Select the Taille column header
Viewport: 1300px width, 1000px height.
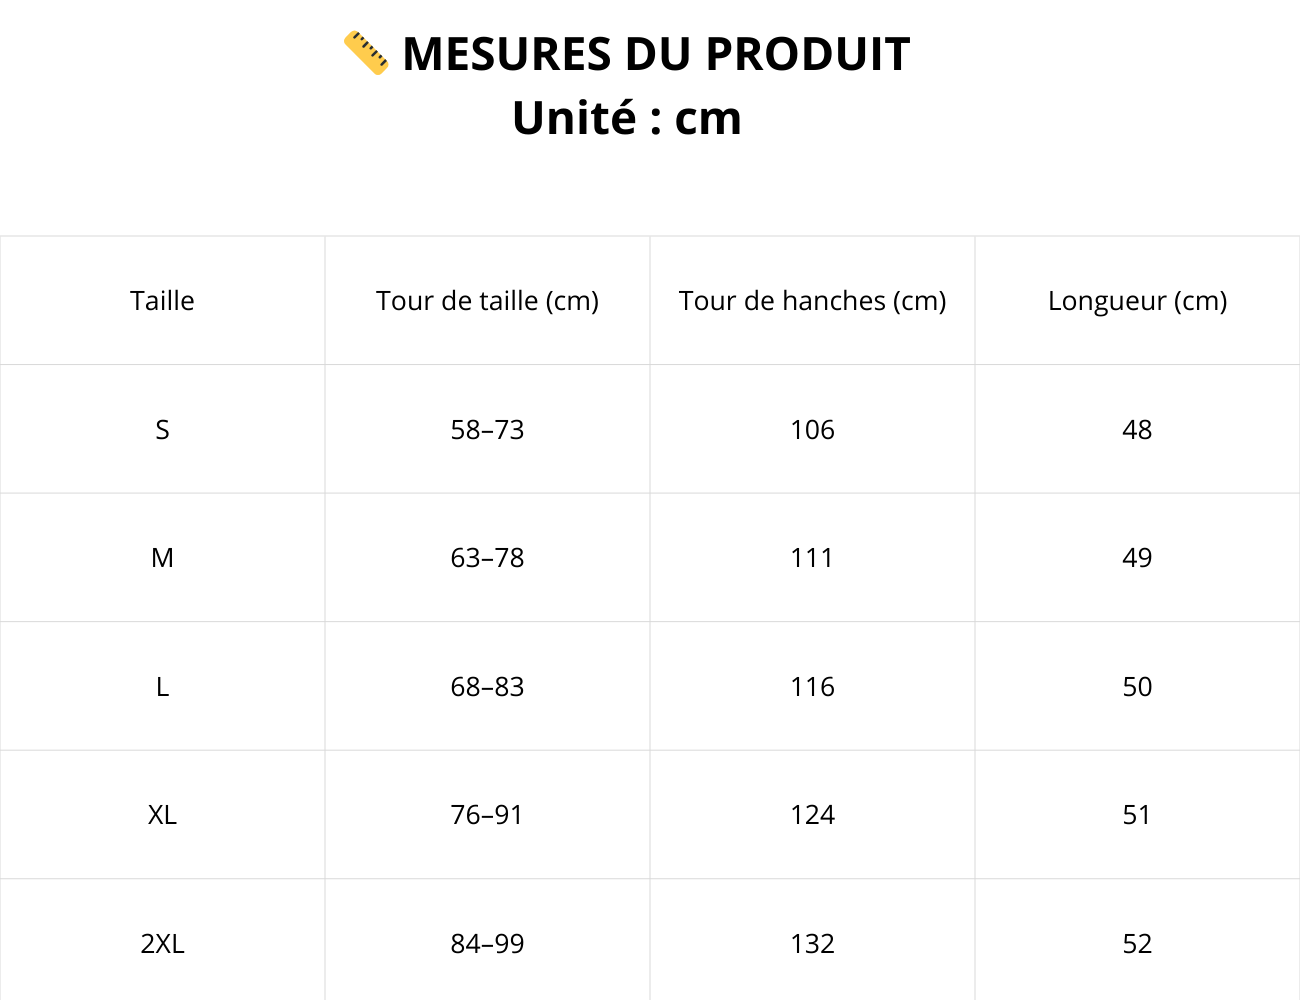162,301
